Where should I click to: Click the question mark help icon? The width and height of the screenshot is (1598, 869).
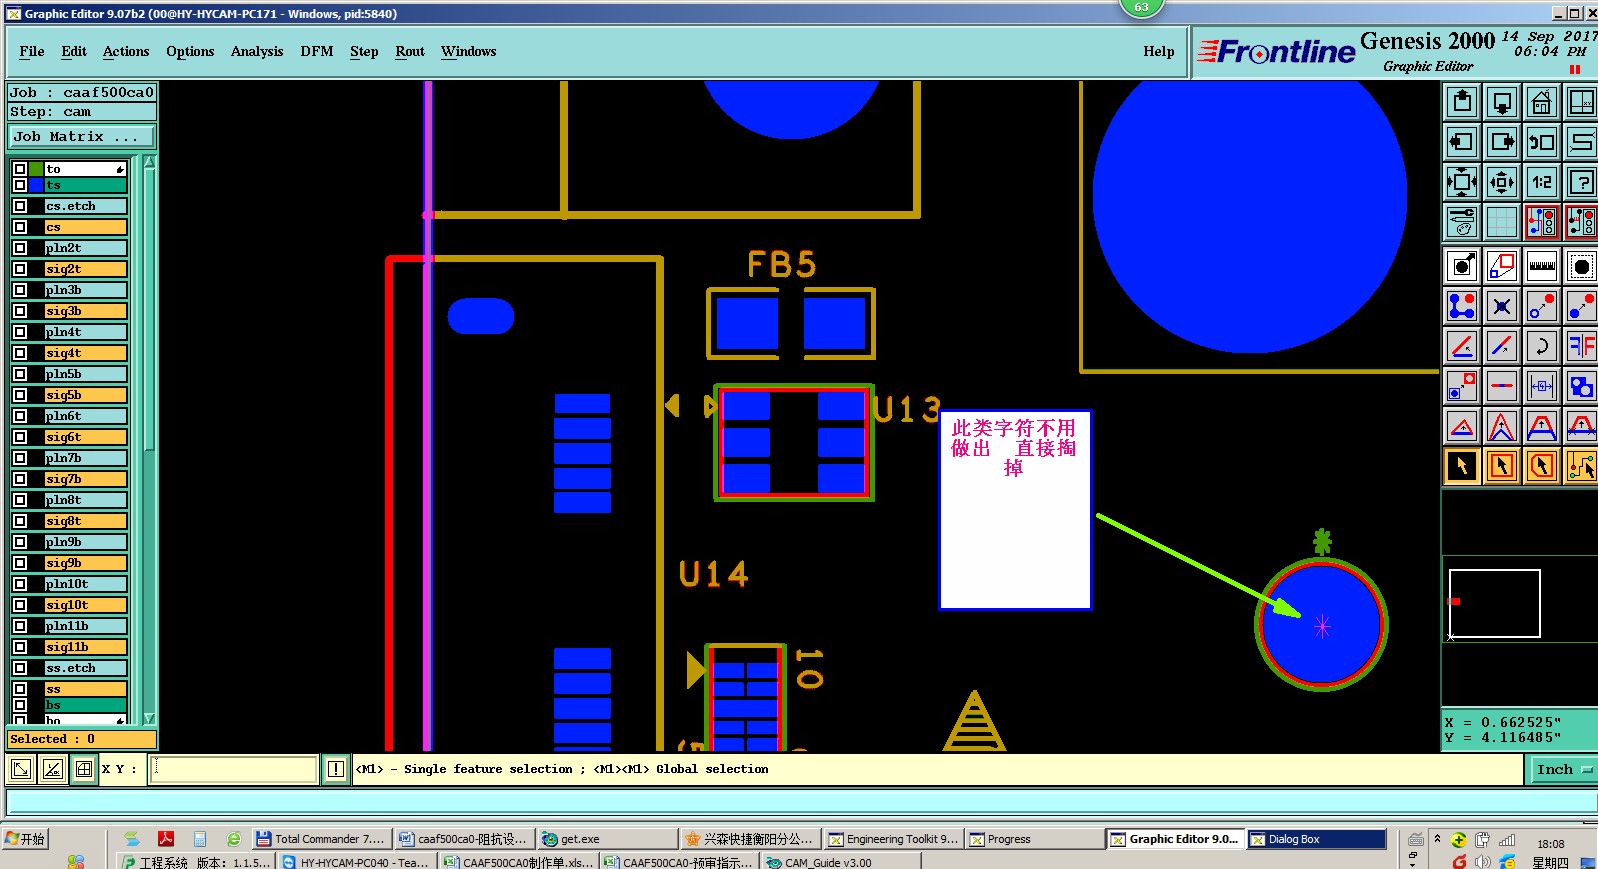pos(1582,182)
